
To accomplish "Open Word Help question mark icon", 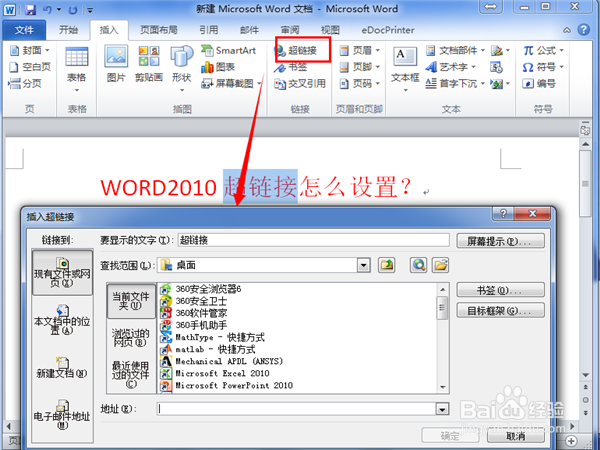I will 584,30.
